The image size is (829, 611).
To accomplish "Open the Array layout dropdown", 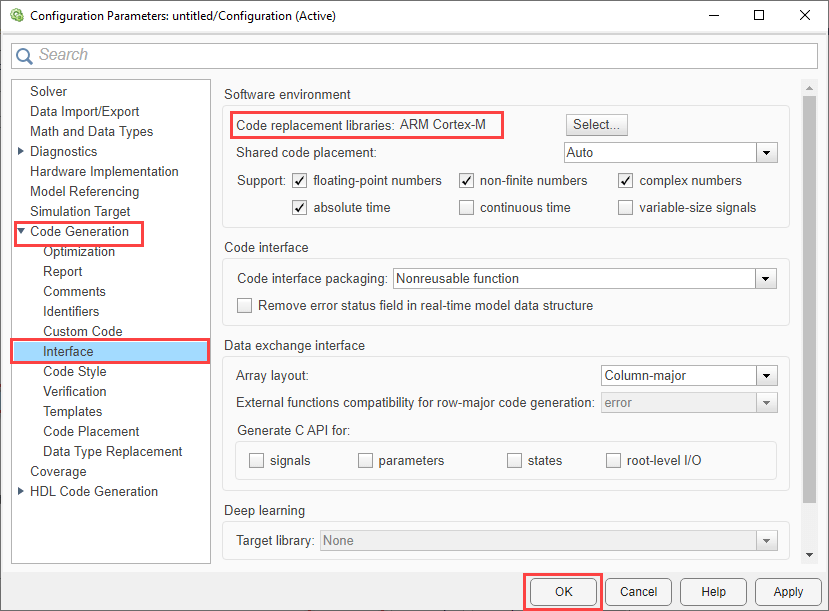I will click(766, 376).
